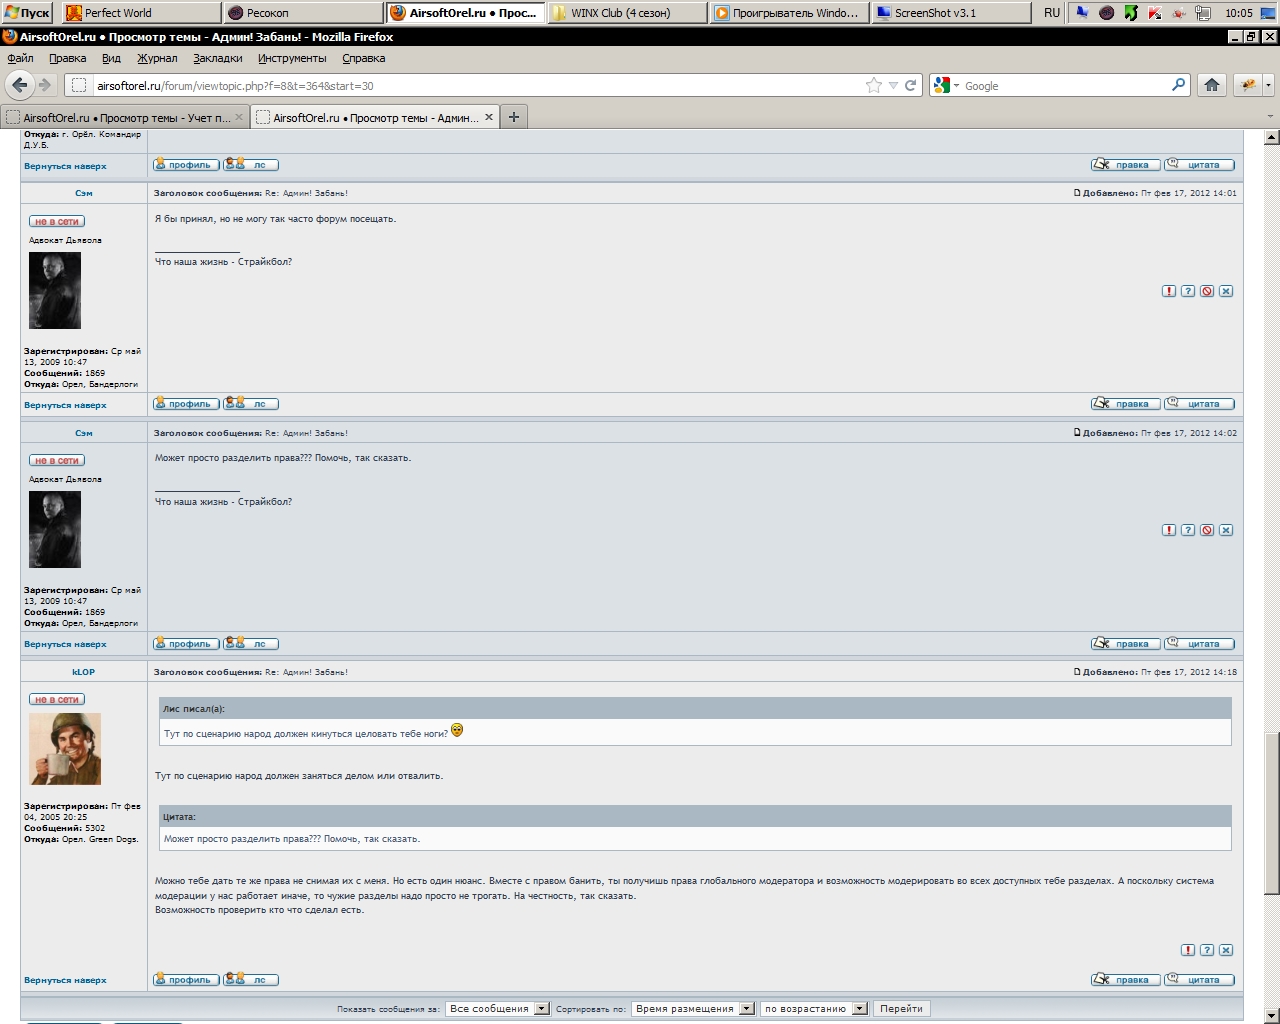Switch to the 'Просмотр темы - Учет п...' tab
Viewport: 1280px width, 1024px height.
click(125, 117)
